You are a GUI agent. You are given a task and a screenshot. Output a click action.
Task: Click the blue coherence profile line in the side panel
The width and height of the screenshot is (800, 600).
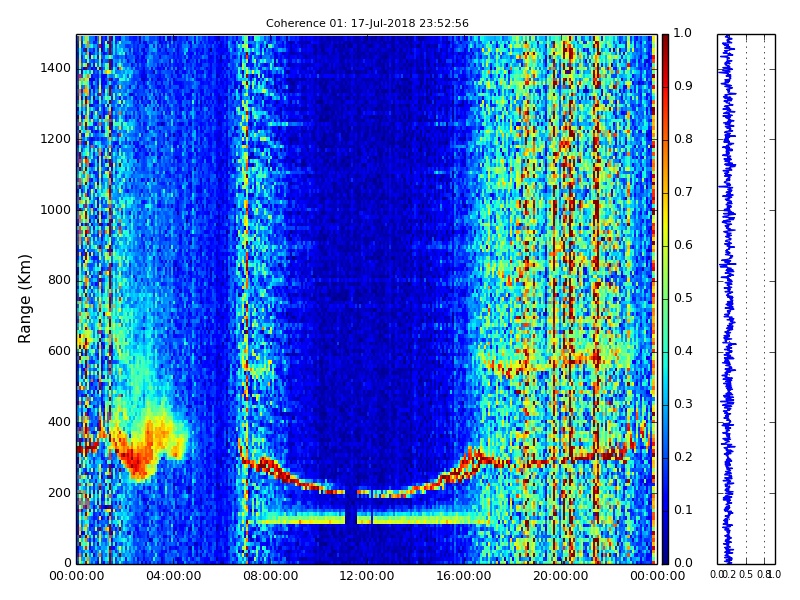(728, 299)
